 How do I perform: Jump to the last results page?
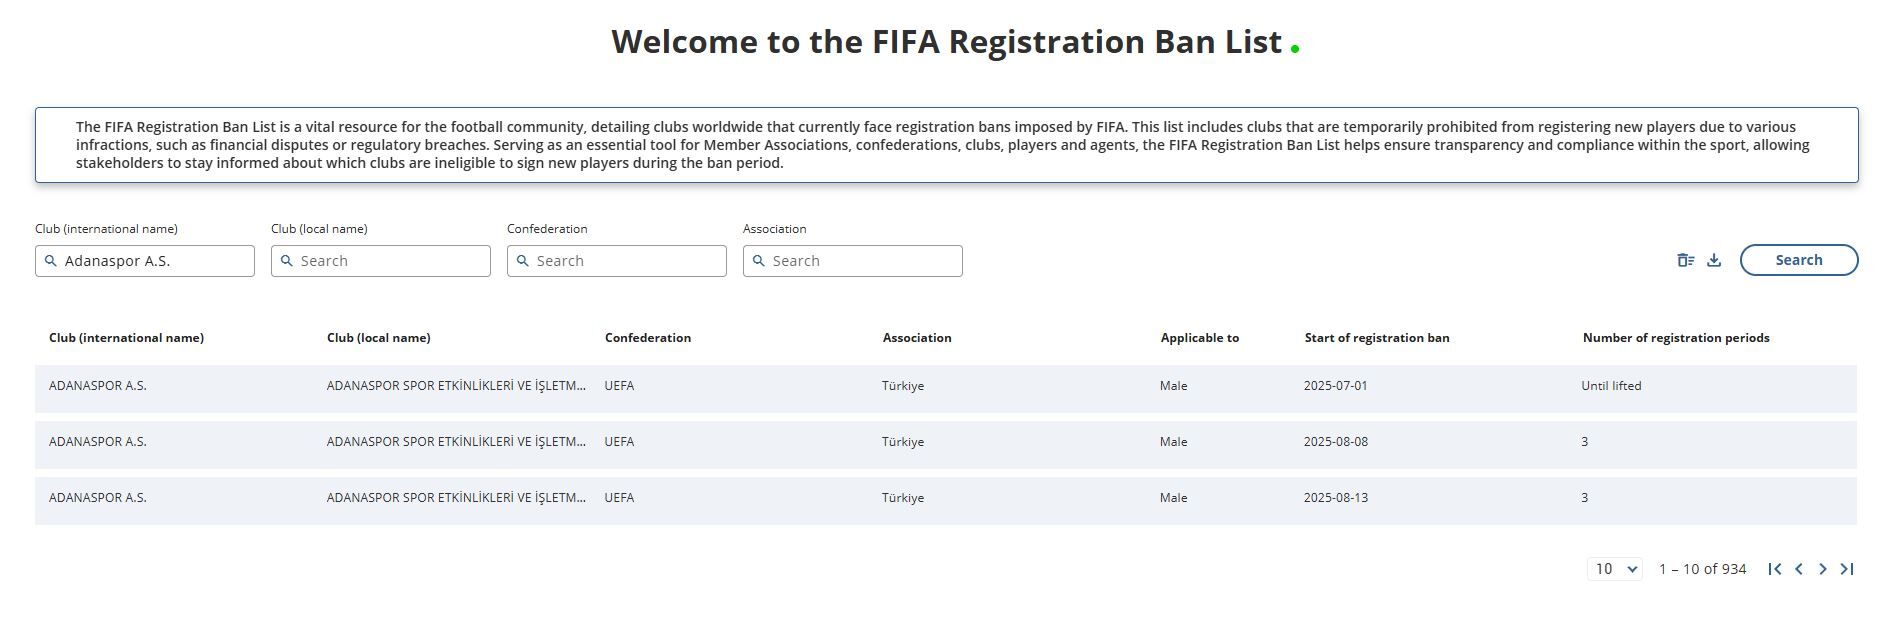[x=1847, y=569]
